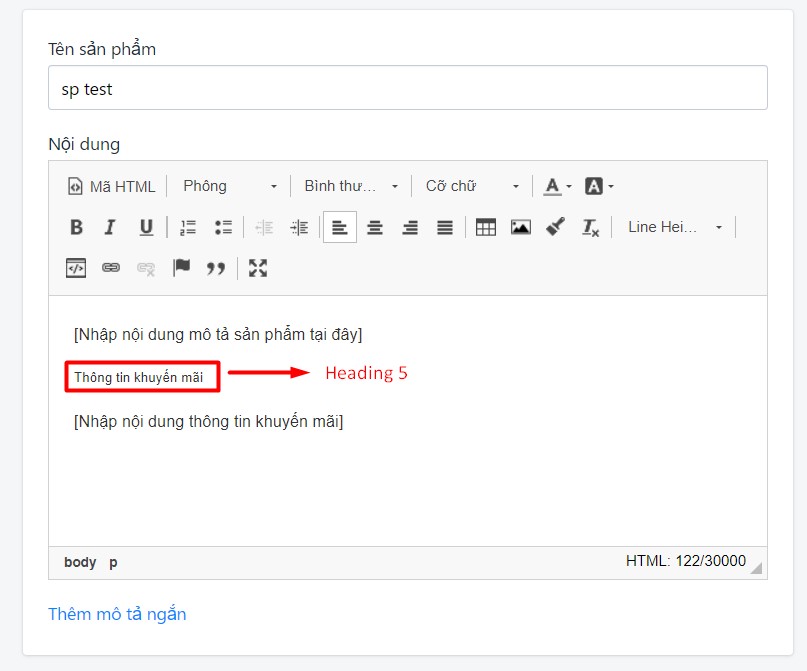
Task: Insert an image
Action: click(521, 227)
